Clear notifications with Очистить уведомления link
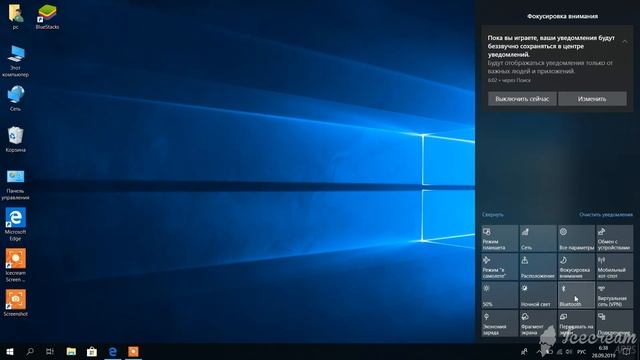This screenshot has width=640, height=360. click(606, 215)
